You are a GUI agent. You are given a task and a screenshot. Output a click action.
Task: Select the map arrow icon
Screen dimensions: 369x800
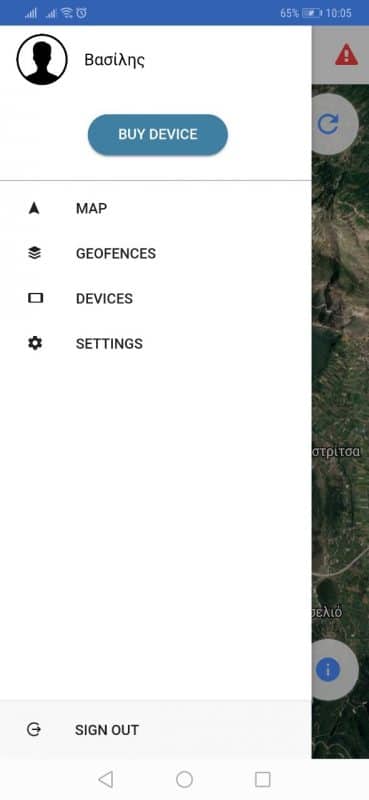tap(34, 208)
